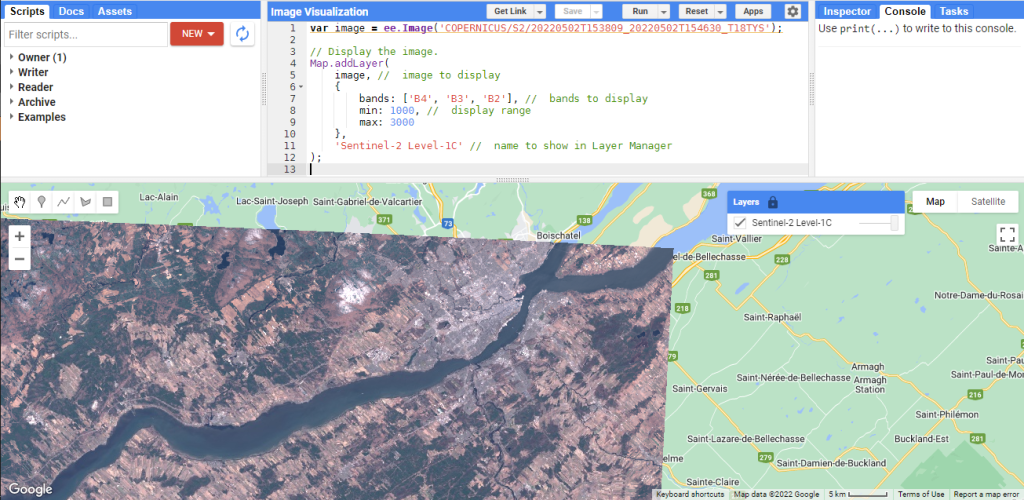Select the draw line tool
This screenshot has height=500, width=1024.
click(x=64, y=202)
